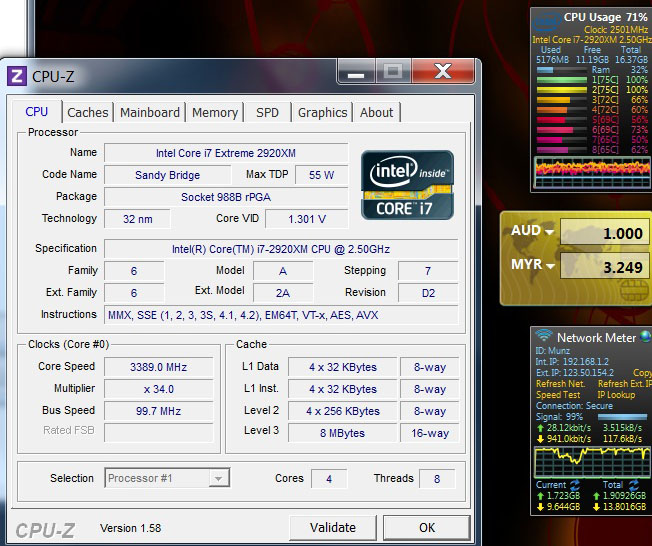The width and height of the screenshot is (652, 546).
Task: Click the Intel Core i7 logo badge
Action: tap(408, 185)
